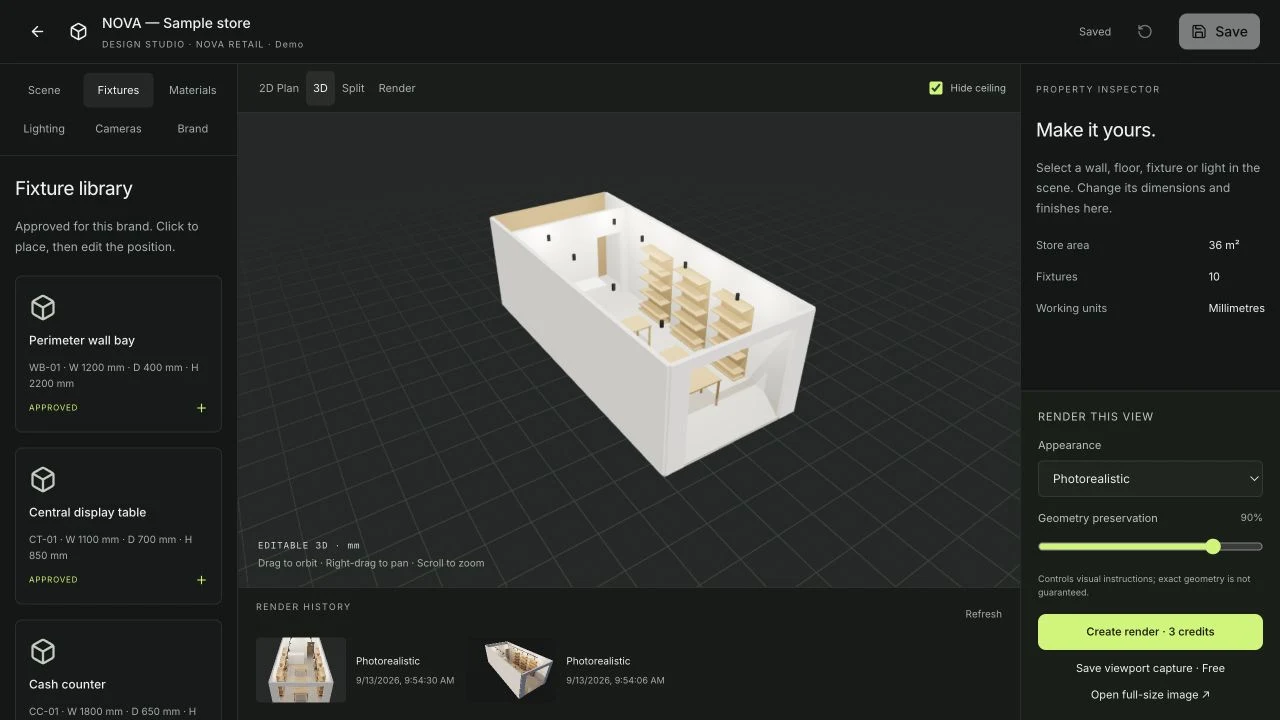Click the NOVA cube logo icon
The image size is (1280, 720).
pyautogui.click(x=78, y=32)
